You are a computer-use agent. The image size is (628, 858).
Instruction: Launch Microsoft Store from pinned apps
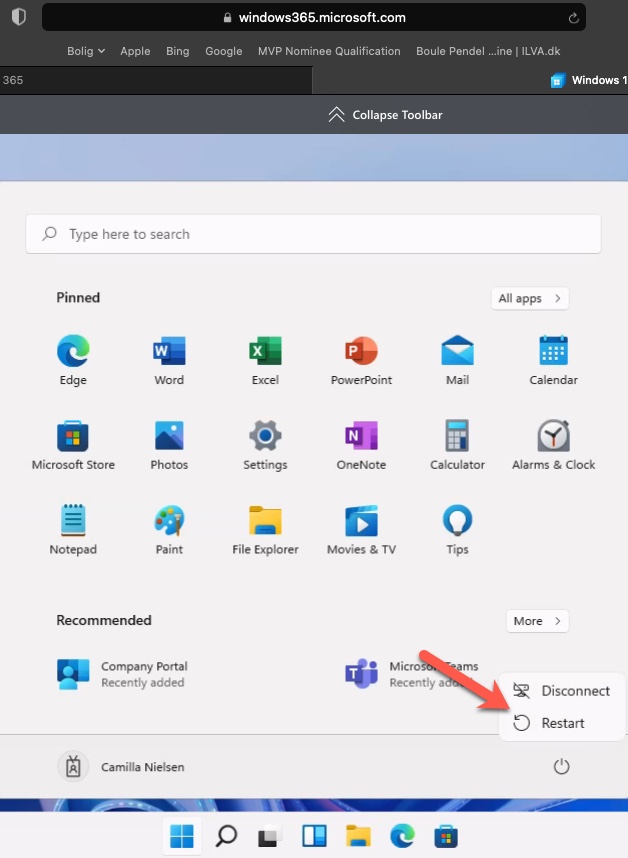point(73,444)
